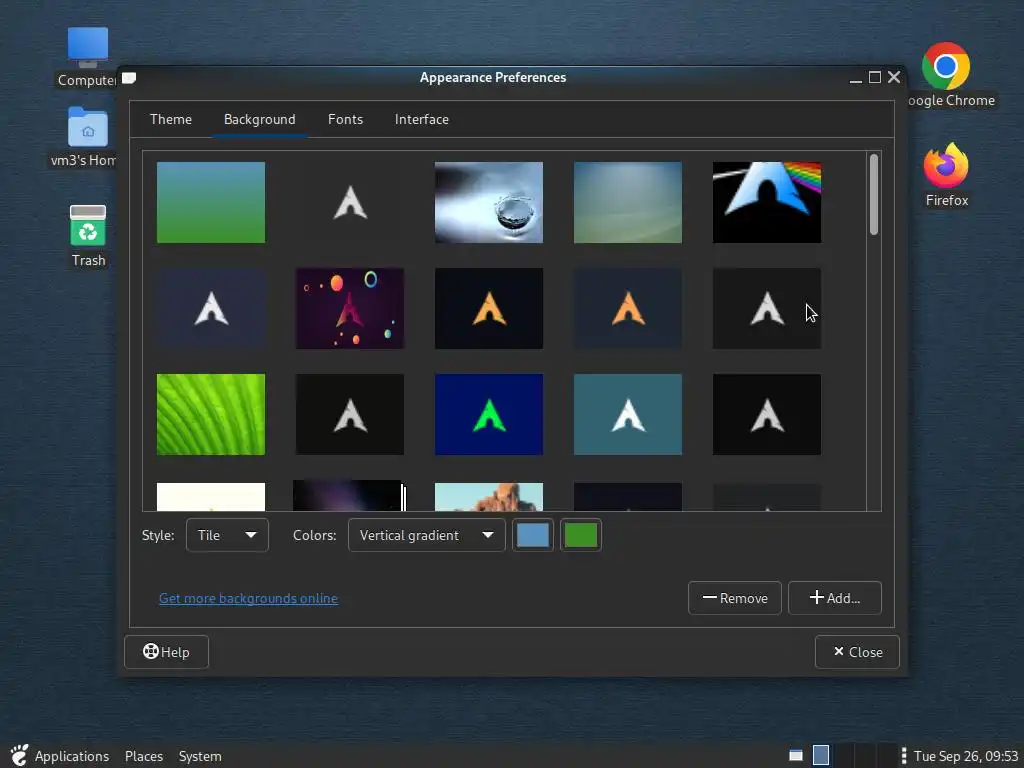Open the Places menu

coord(144,756)
